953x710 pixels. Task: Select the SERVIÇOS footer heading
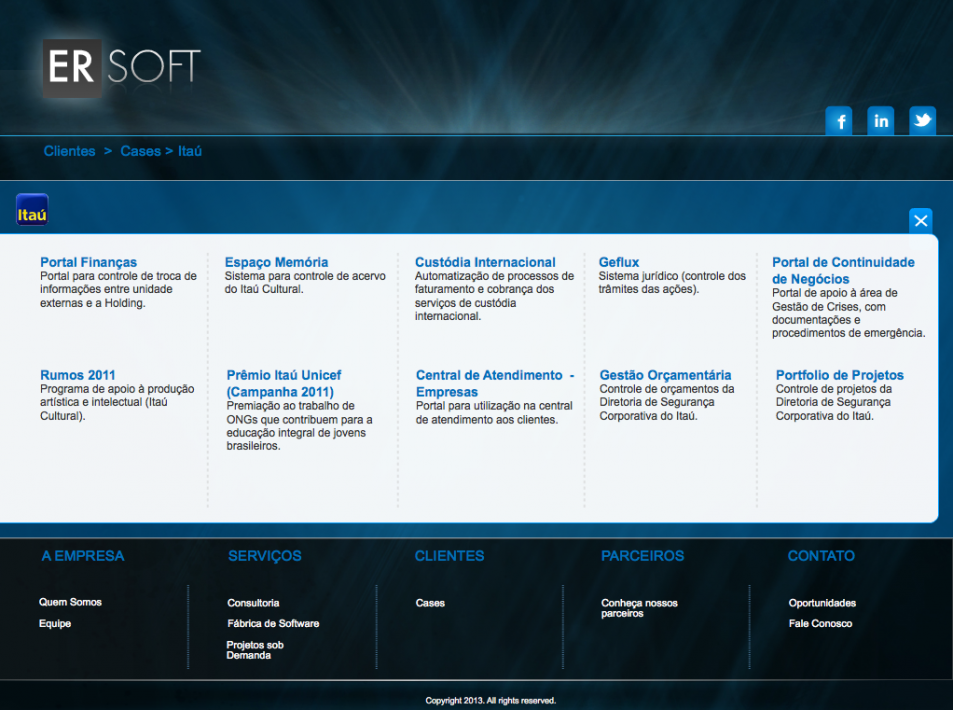(265, 556)
